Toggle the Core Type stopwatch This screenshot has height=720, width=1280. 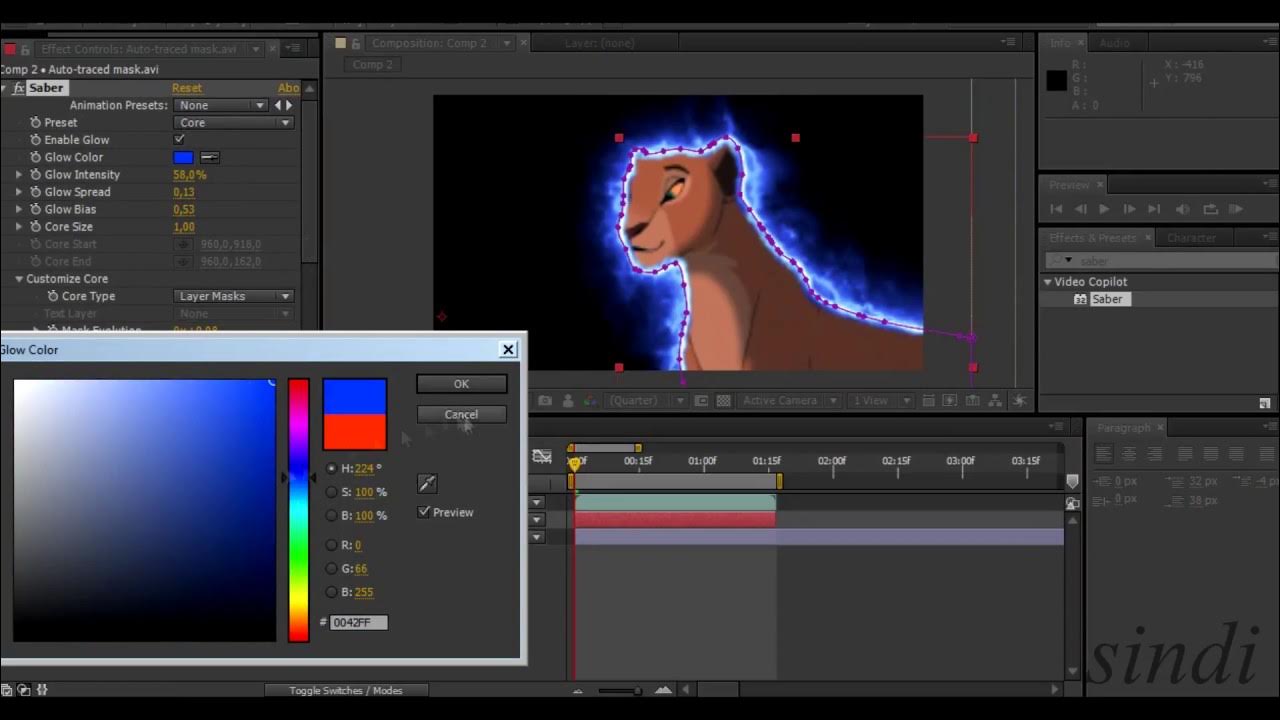point(53,296)
